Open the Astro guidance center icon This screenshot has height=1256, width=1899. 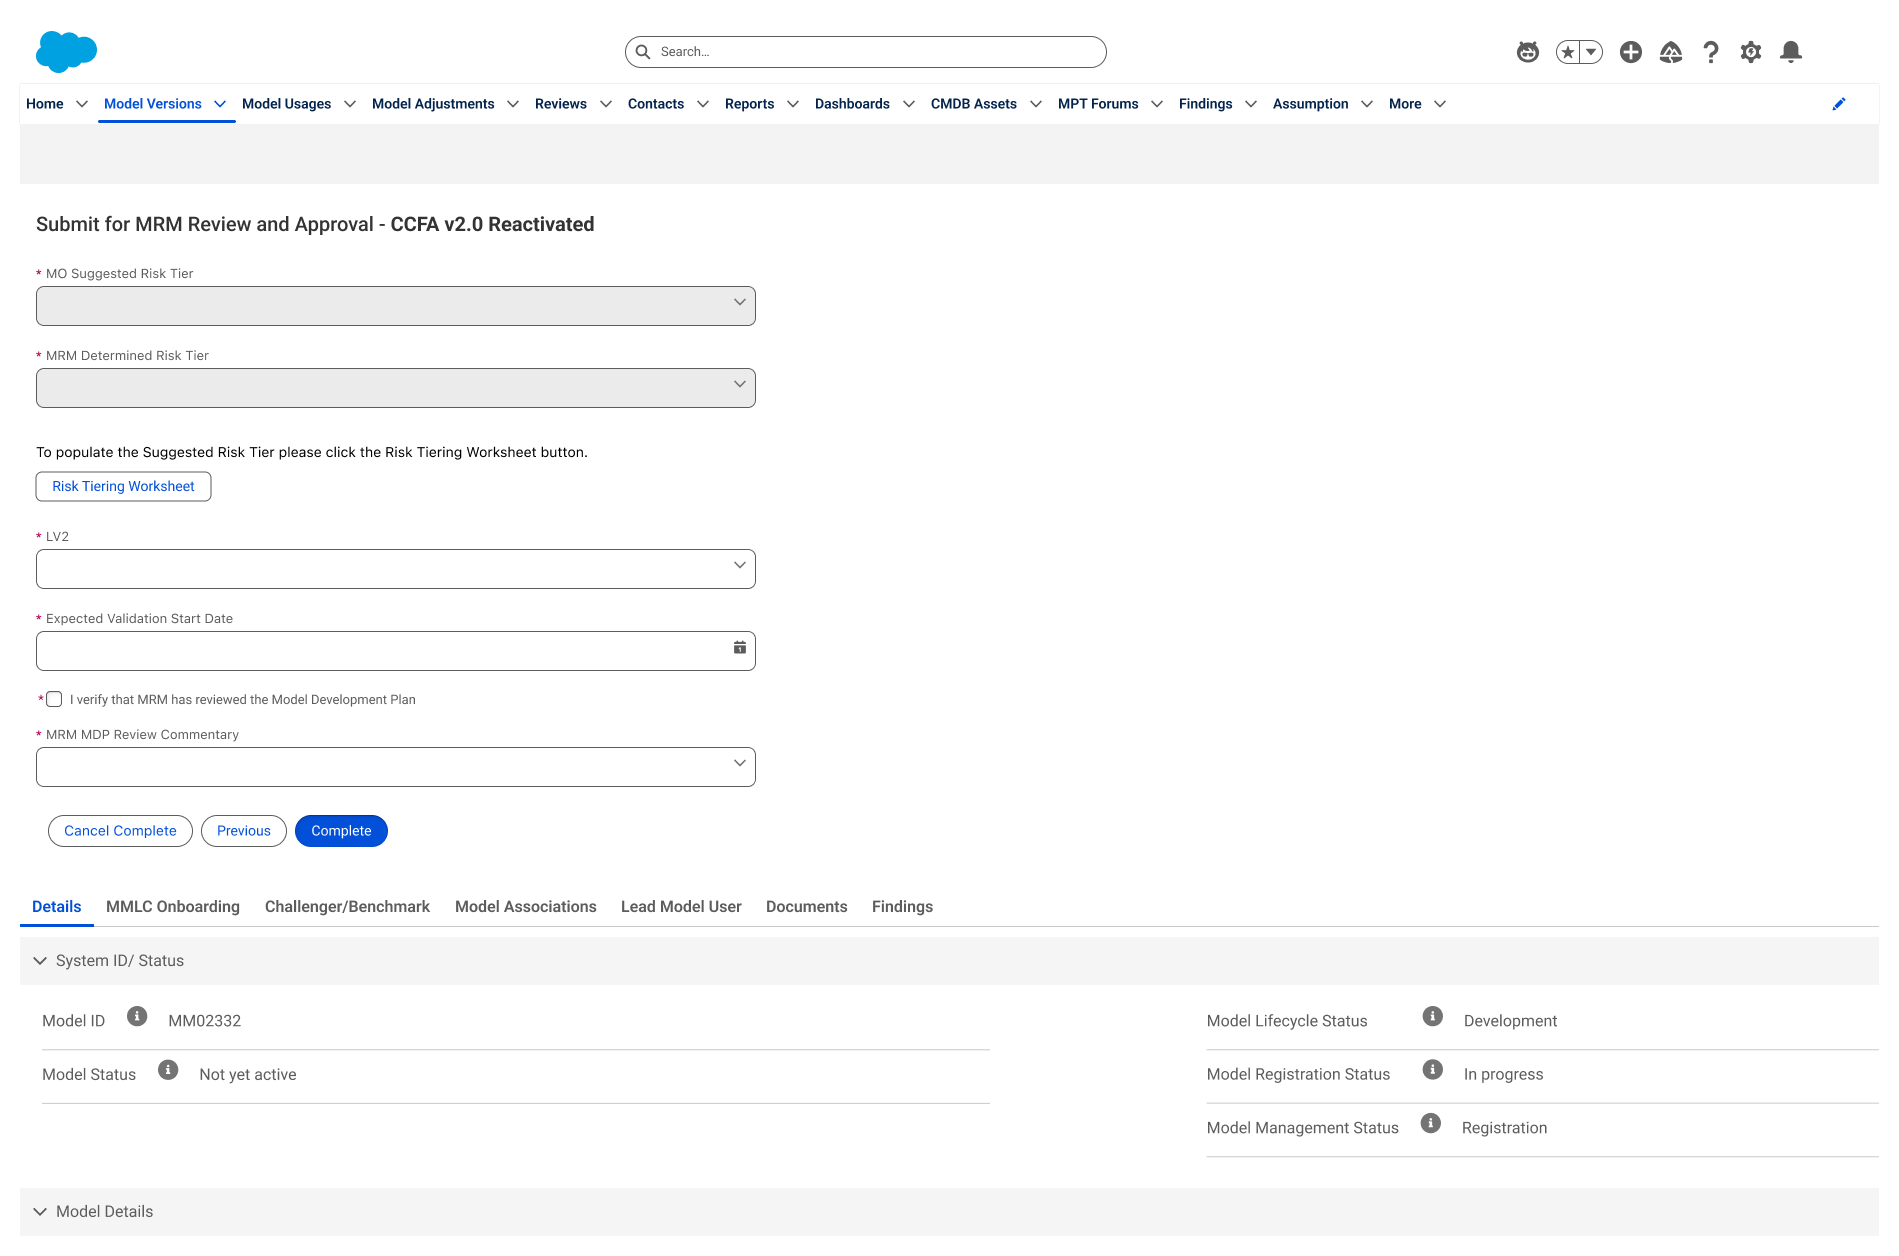click(x=1527, y=52)
